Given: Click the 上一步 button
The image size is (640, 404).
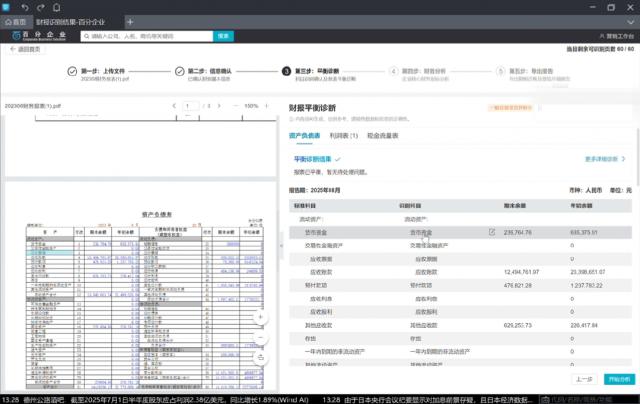Looking at the screenshot, I should pos(585,379).
